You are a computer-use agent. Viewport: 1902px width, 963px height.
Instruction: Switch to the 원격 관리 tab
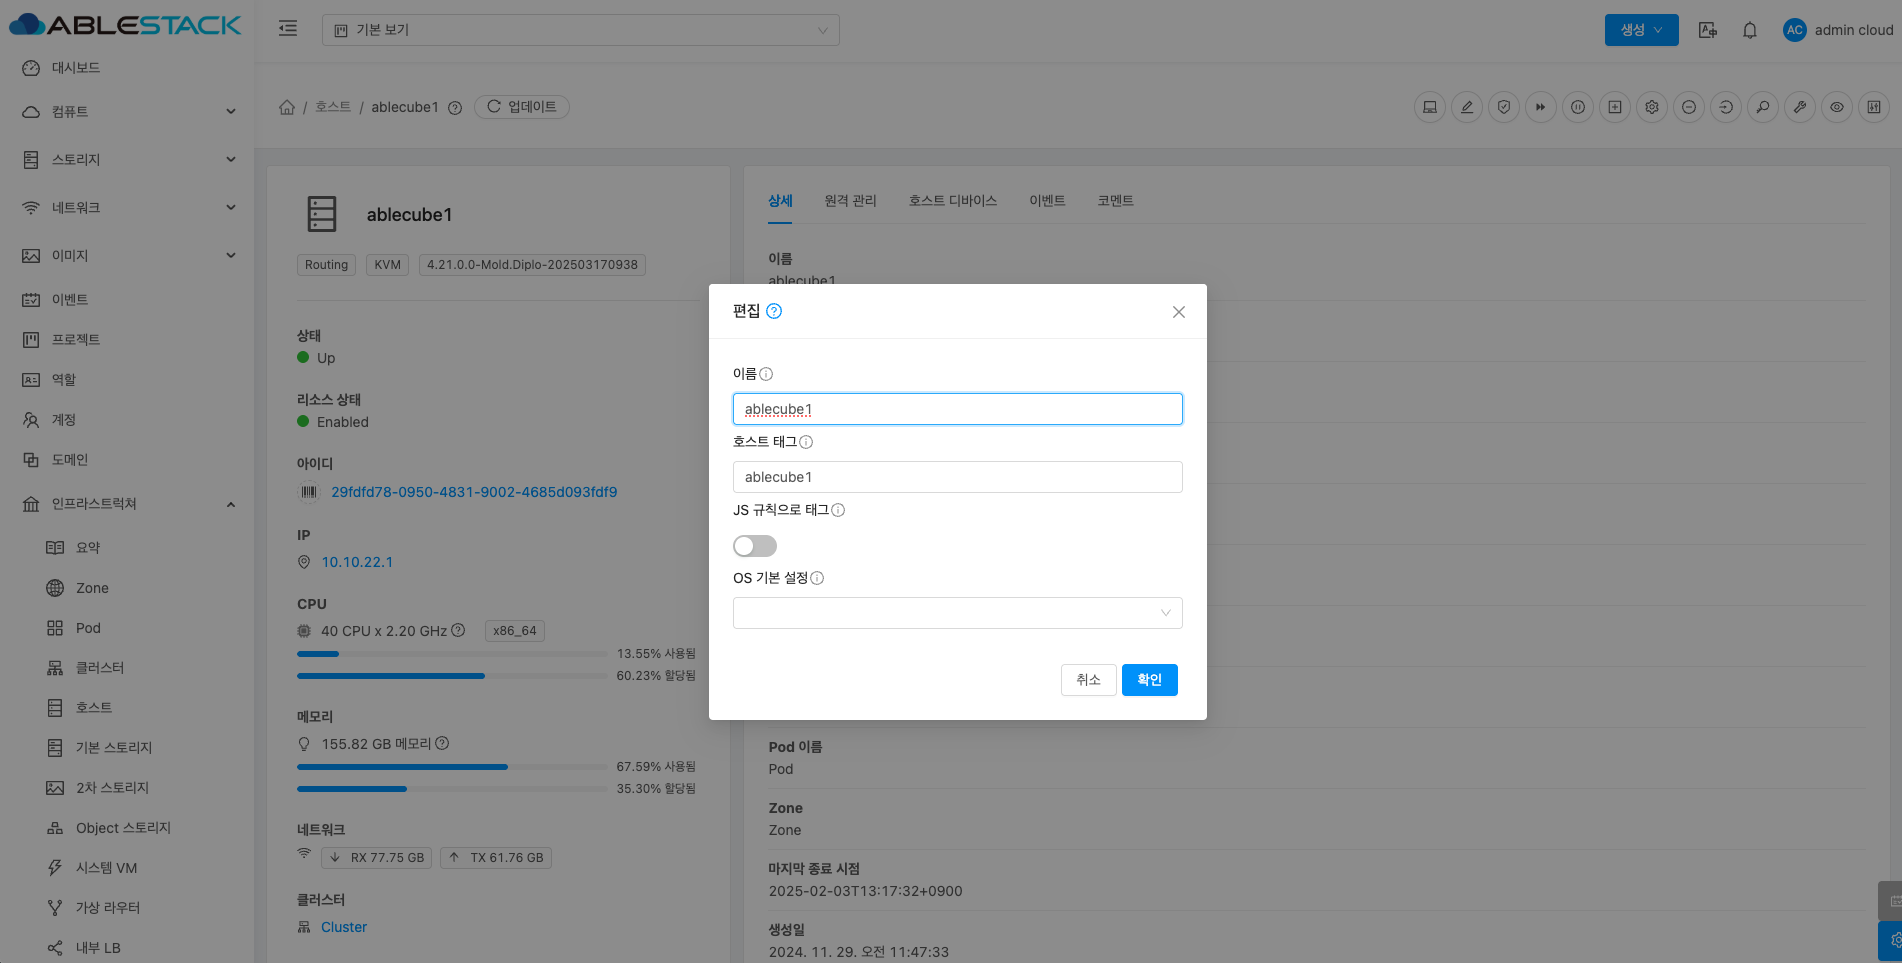850,201
